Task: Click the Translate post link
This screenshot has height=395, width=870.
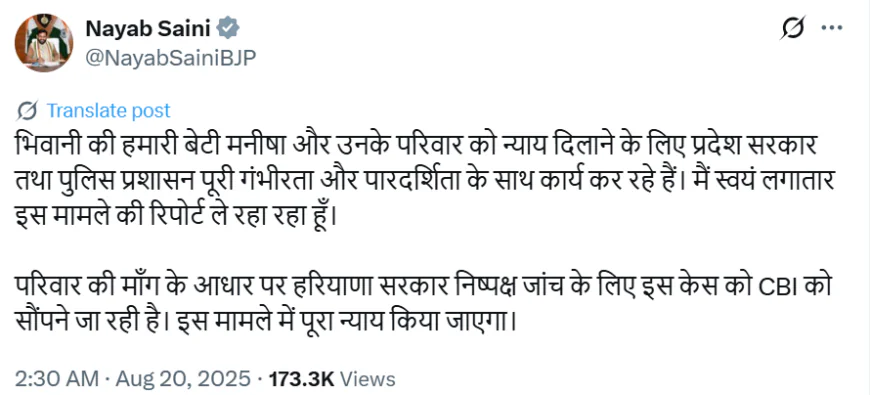Action: [108, 110]
